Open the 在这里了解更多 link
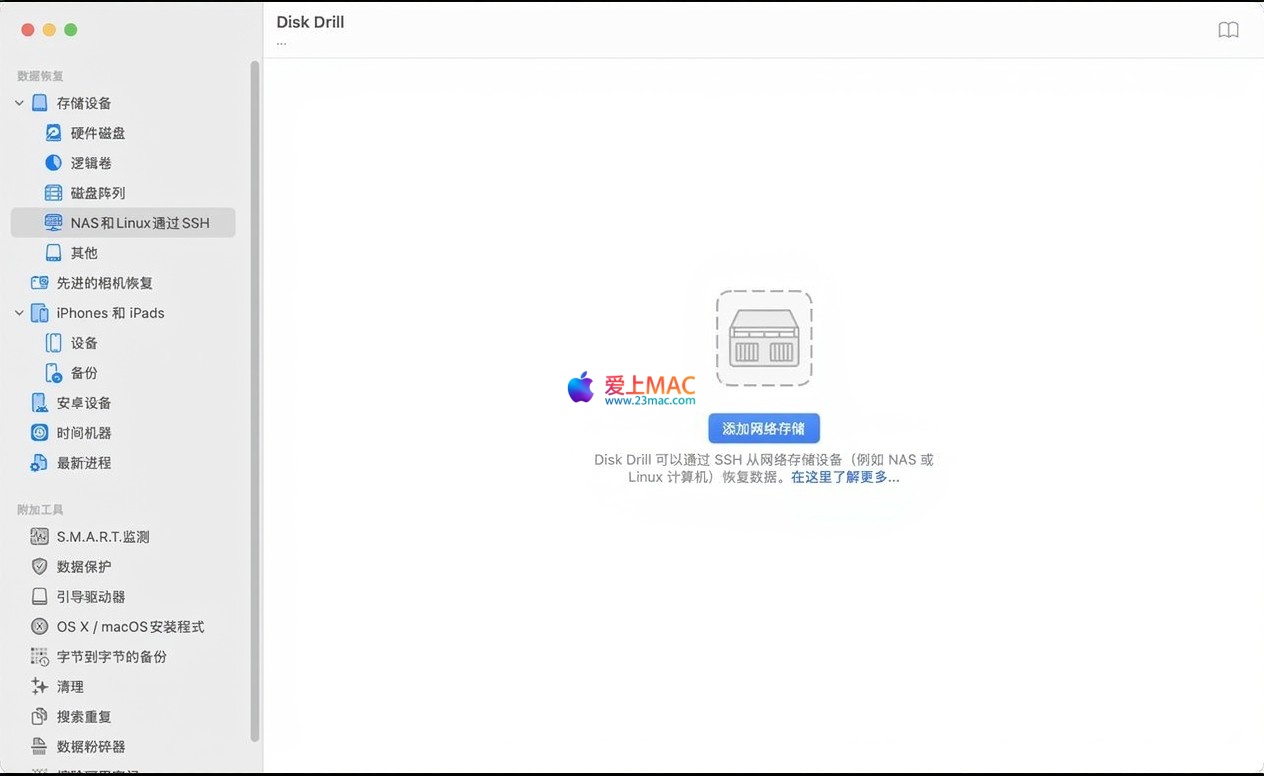 tap(845, 477)
